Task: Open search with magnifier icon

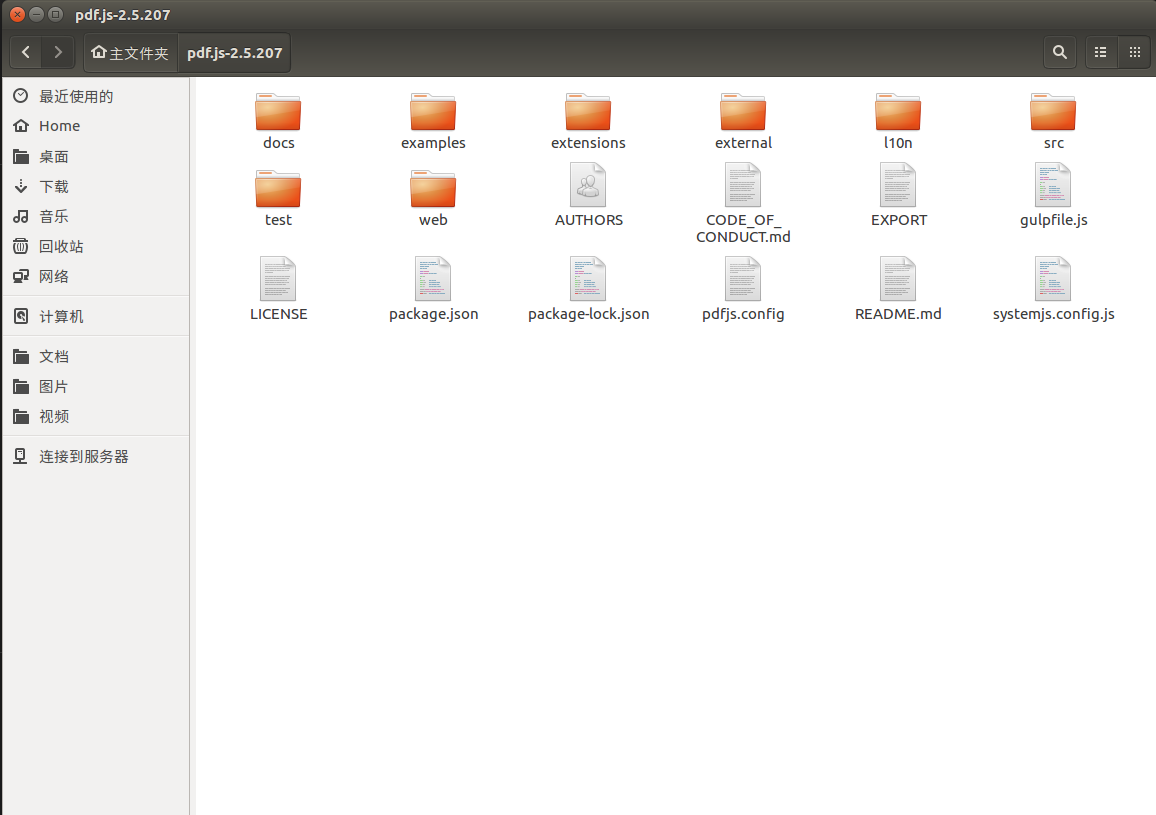Action: click(x=1059, y=52)
